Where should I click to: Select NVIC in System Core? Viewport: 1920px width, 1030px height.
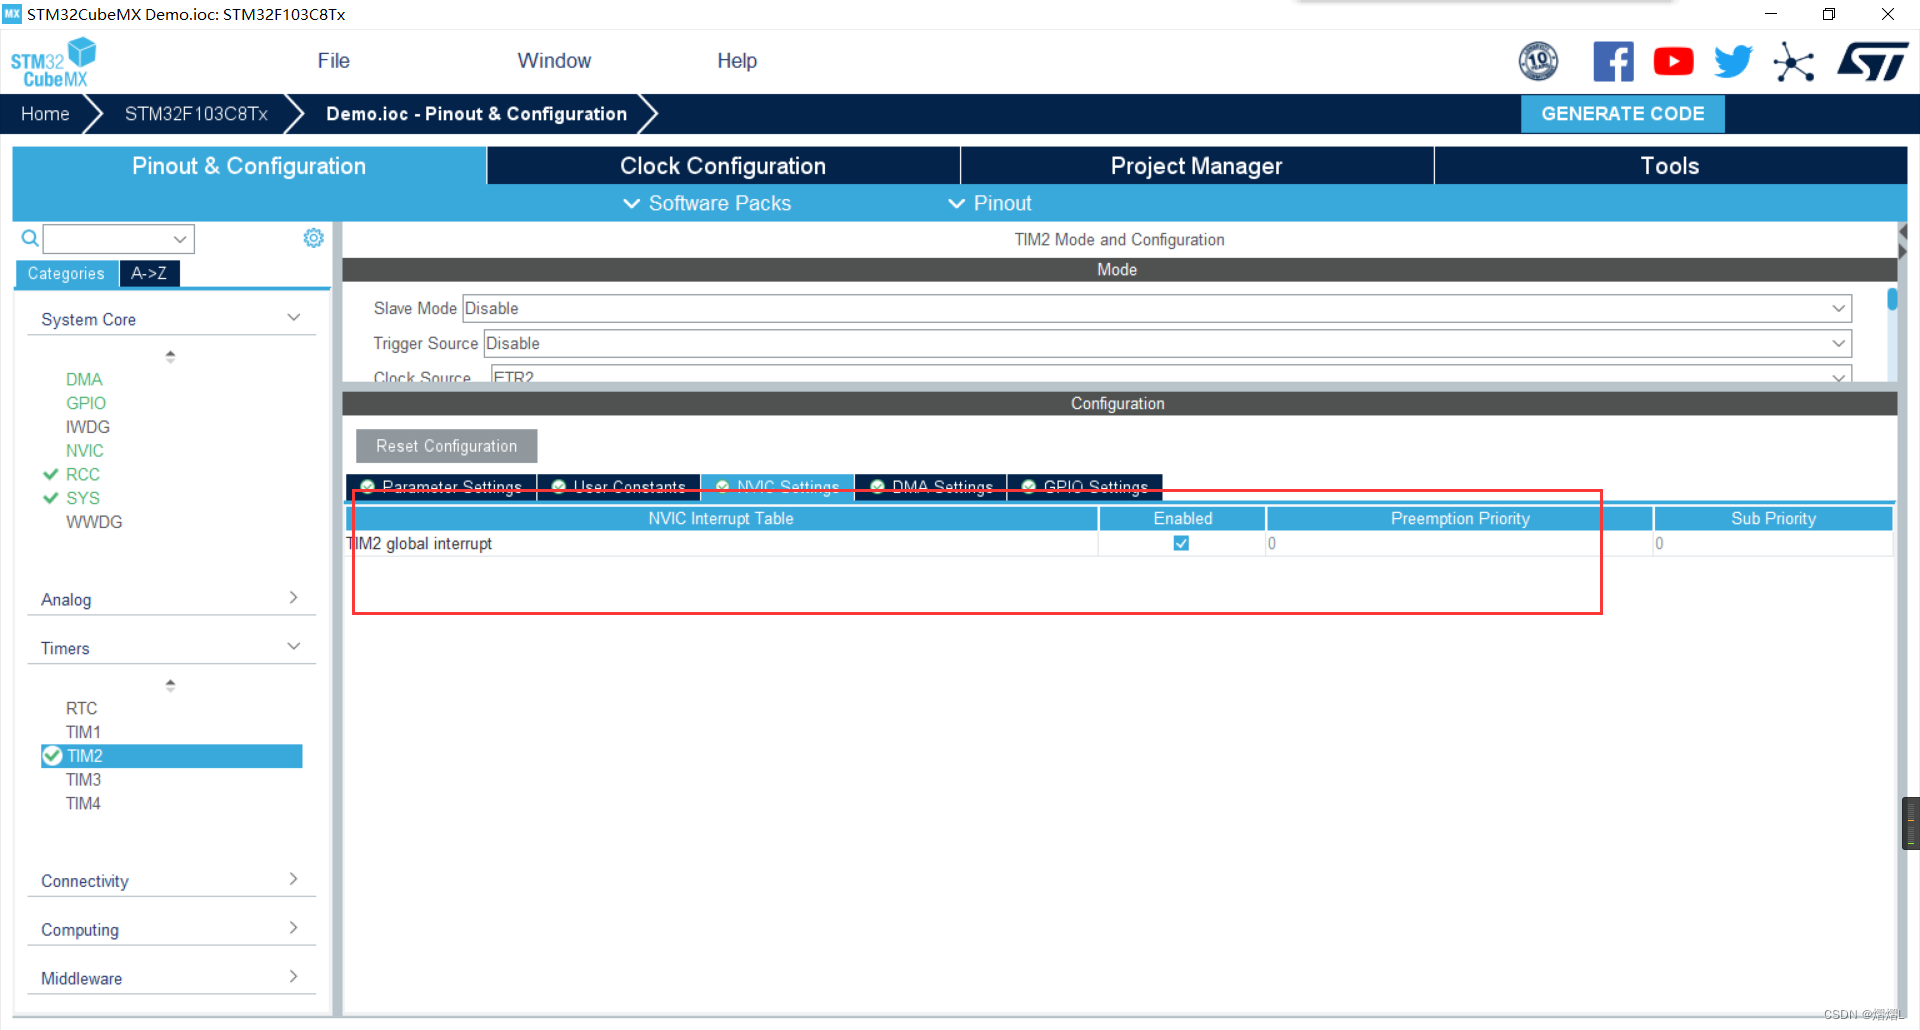pos(85,451)
